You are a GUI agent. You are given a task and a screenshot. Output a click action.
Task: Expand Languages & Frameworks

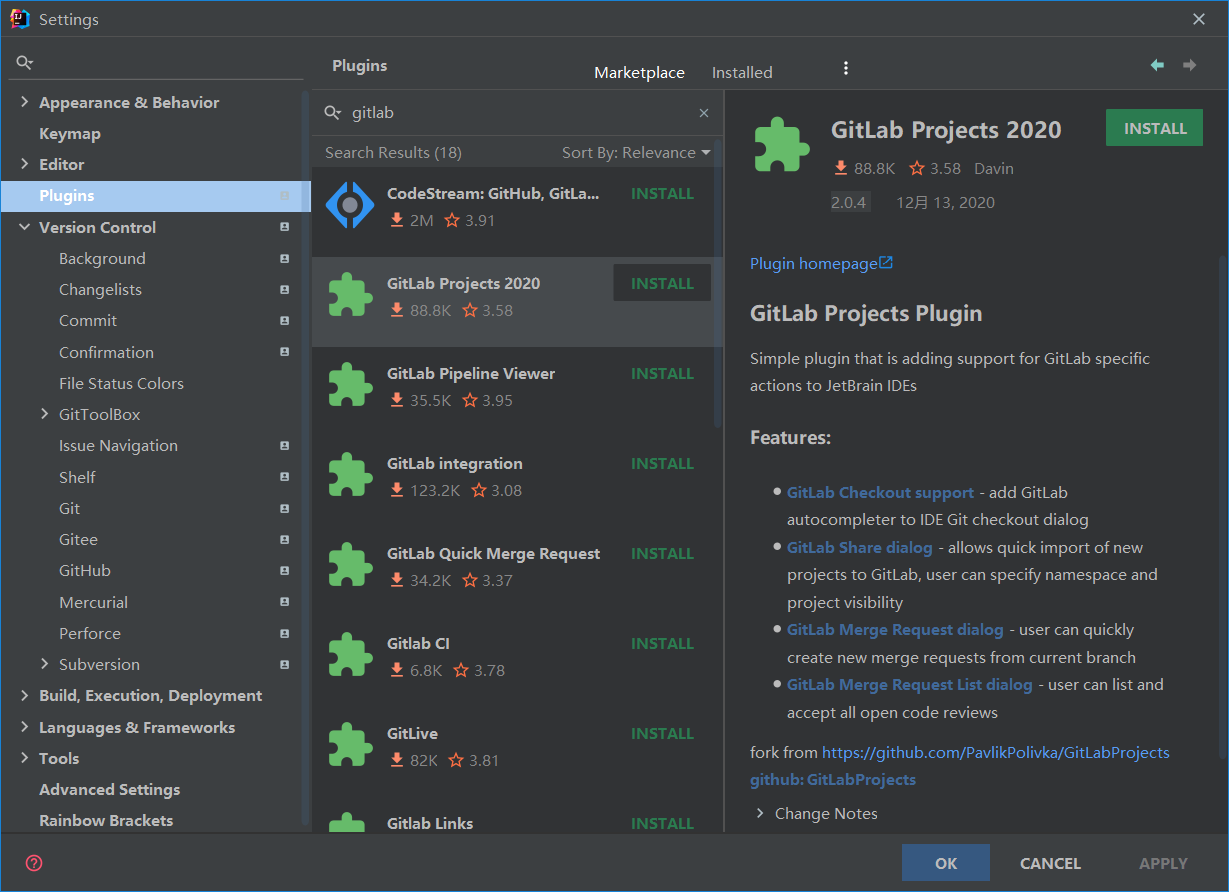click(24, 727)
